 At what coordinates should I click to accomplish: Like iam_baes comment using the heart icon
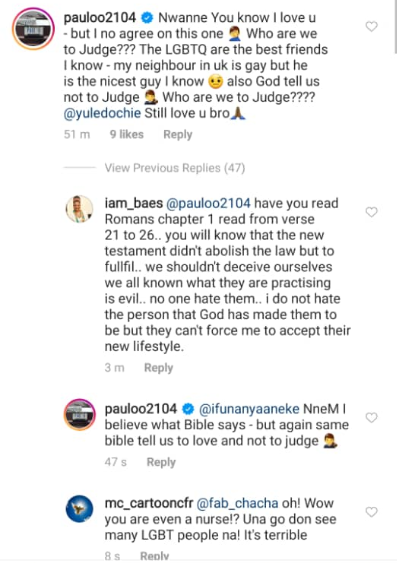372,212
